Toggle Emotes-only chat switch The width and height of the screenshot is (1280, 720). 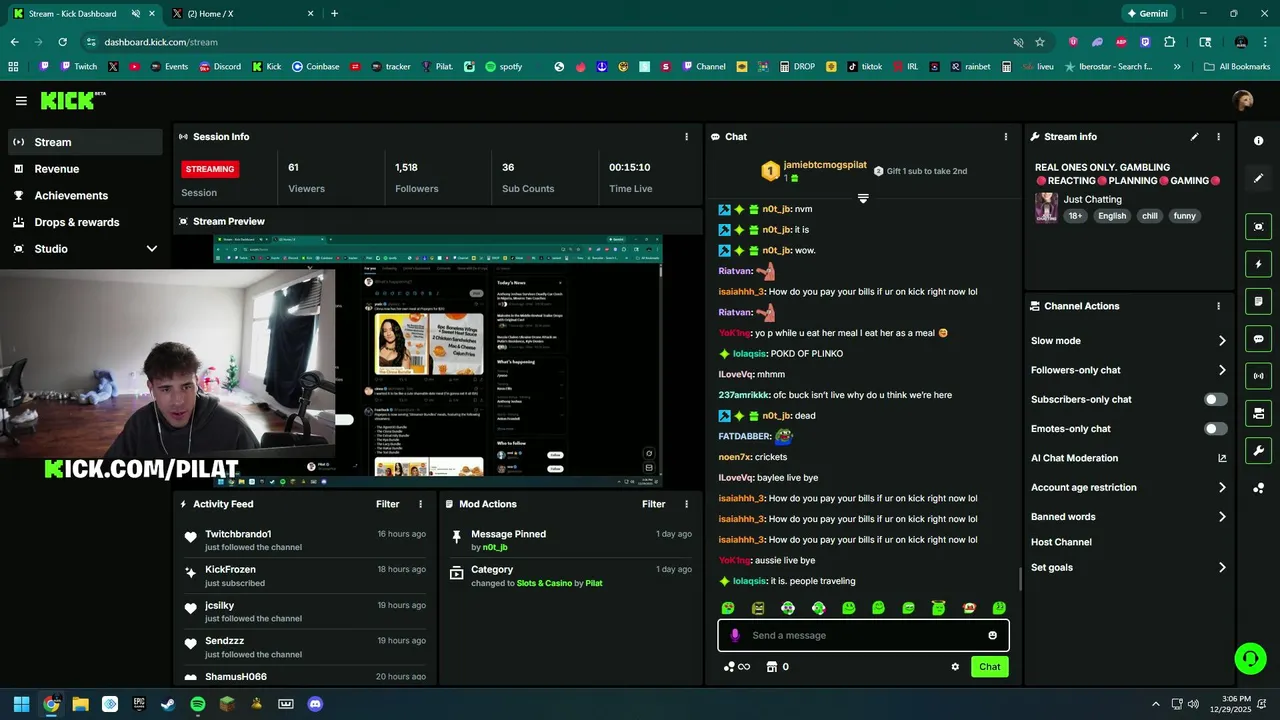pos(1215,429)
